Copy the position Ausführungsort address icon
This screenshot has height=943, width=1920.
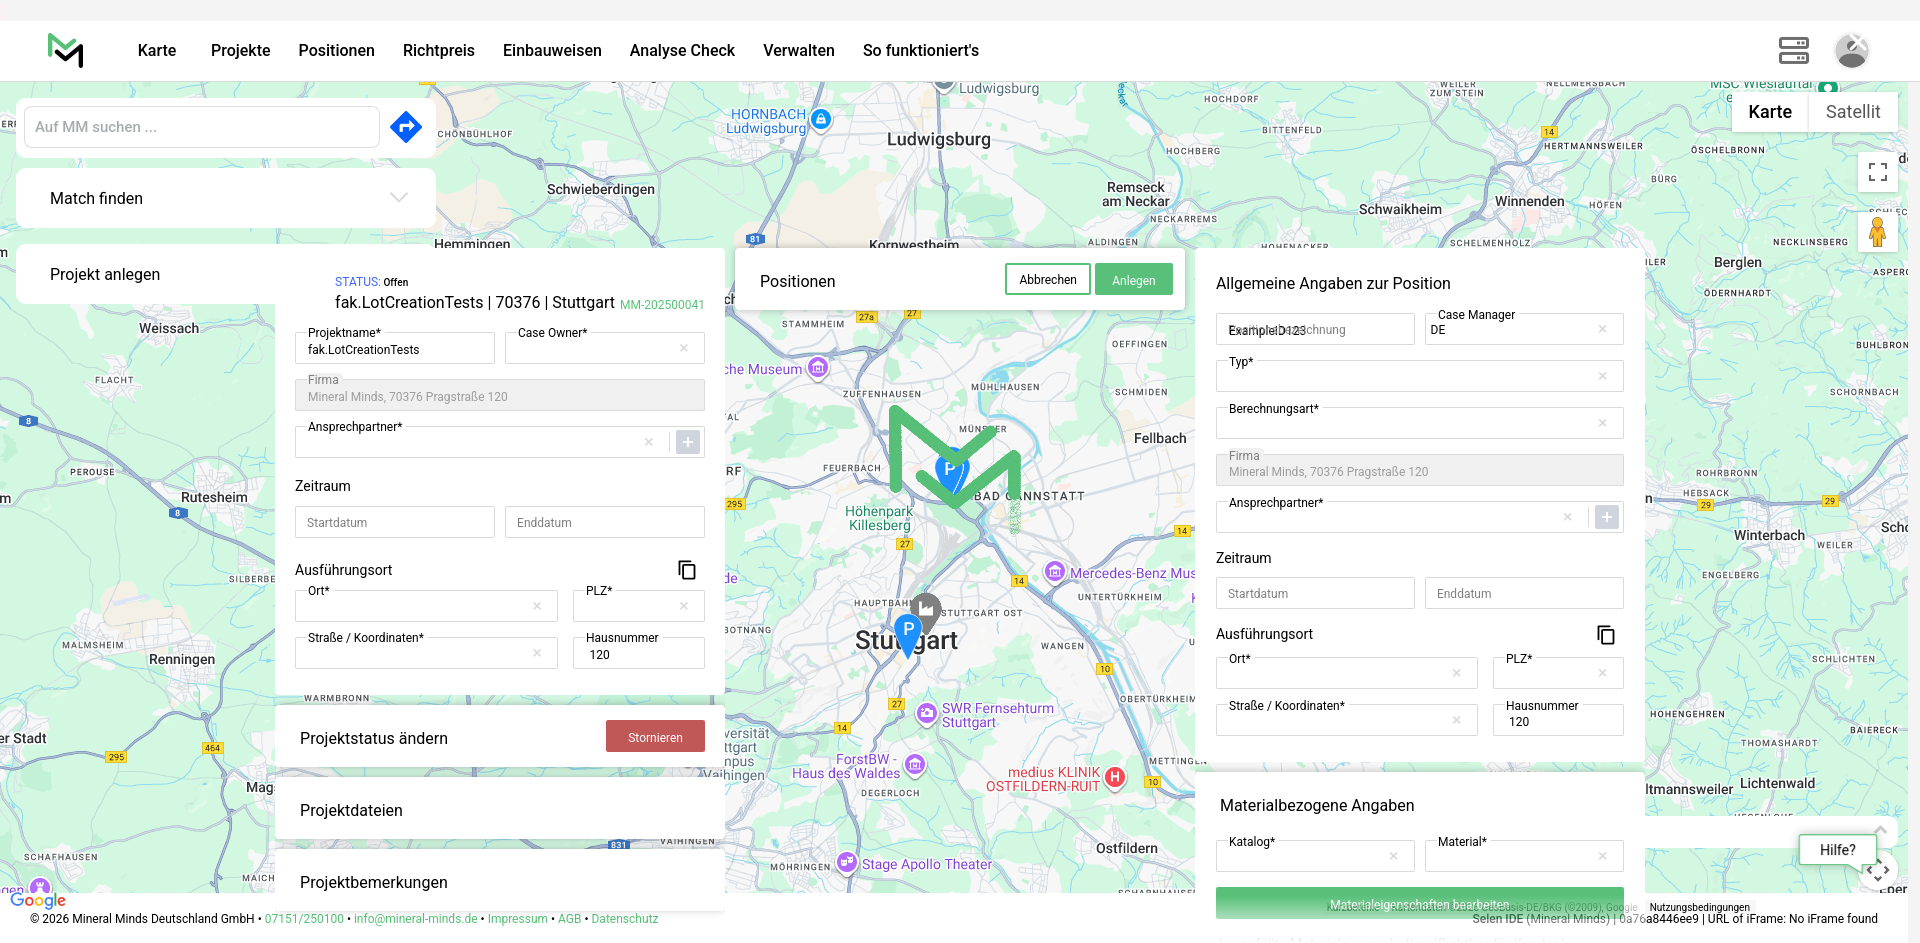[x=1606, y=635]
